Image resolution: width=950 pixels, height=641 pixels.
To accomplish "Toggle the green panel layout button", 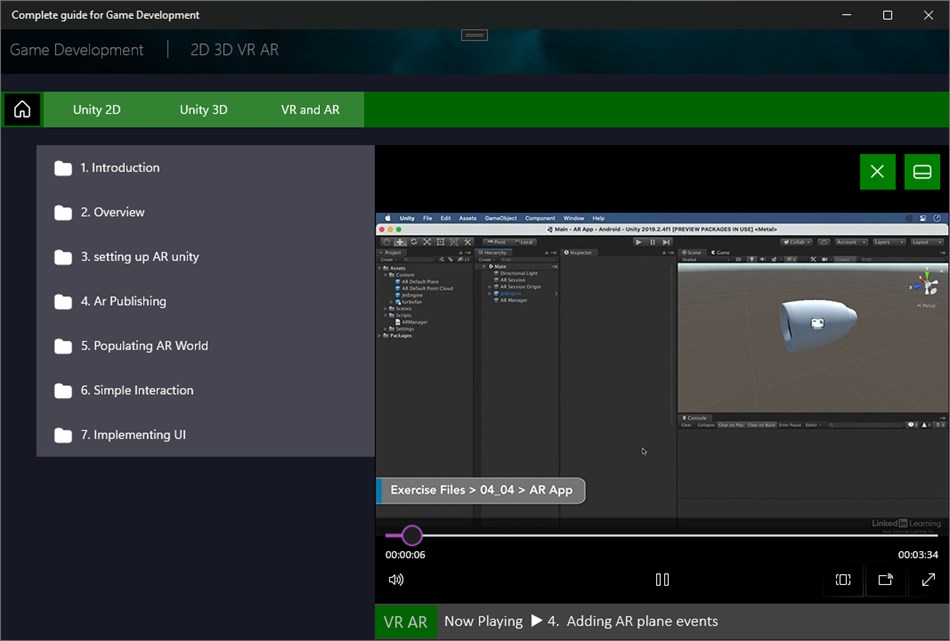I will [922, 171].
